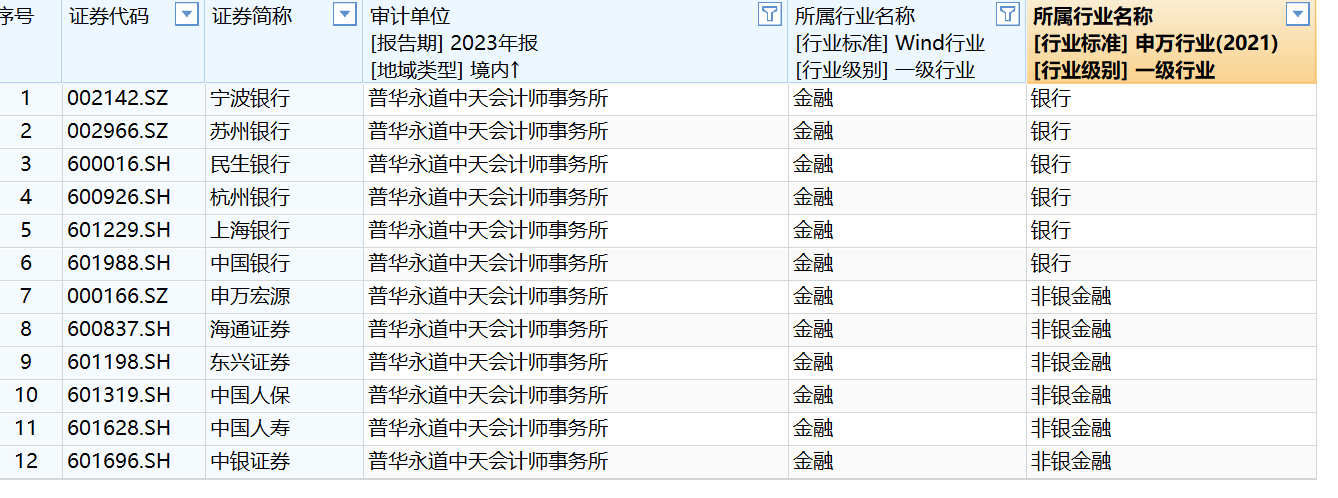
Task: Click the 银行 cell in 苏州银行 row
Action: tap(1172, 132)
